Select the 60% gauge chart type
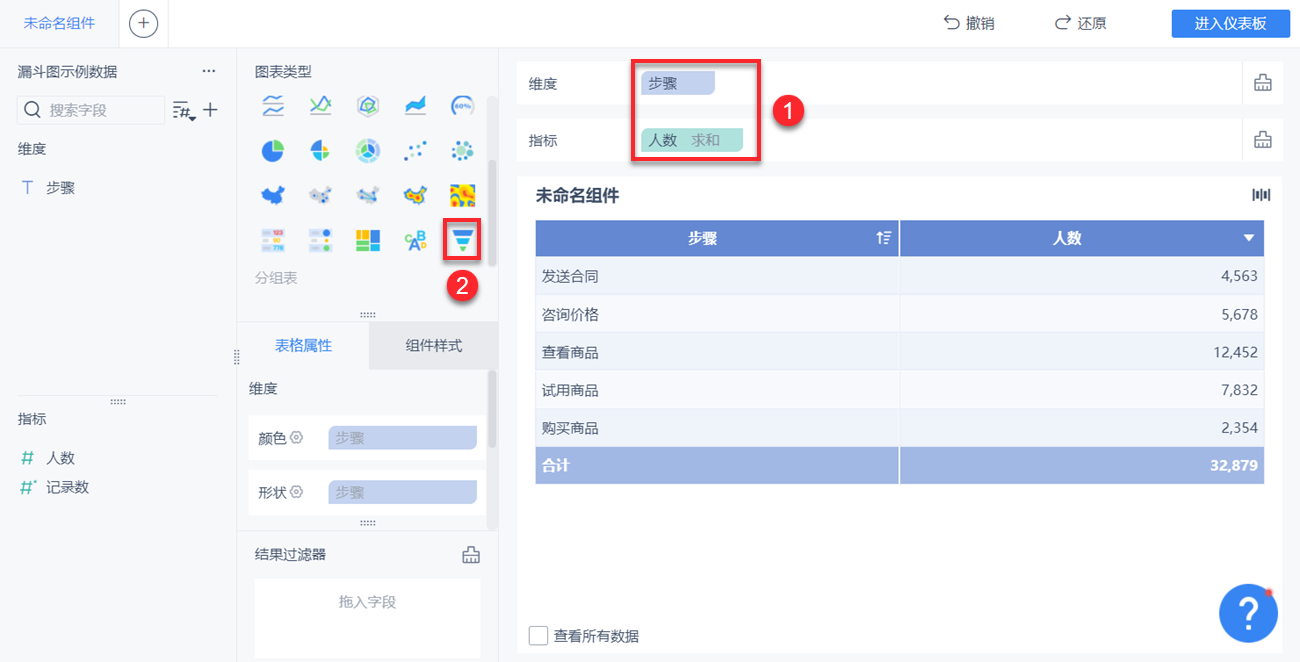 click(462, 105)
